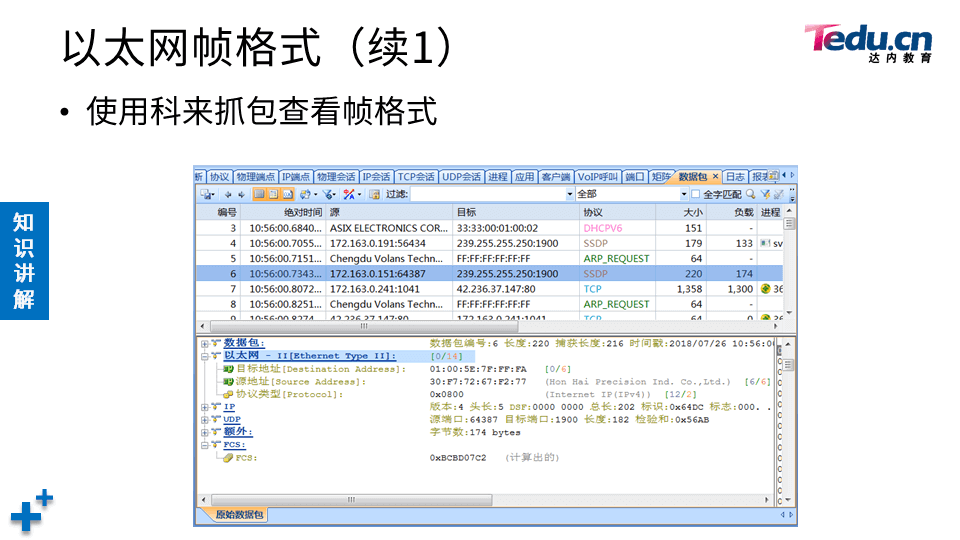The height and width of the screenshot is (540, 960).
Task: Collapse the 以太网 Ethernet Type II node
Action: pos(204,356)
